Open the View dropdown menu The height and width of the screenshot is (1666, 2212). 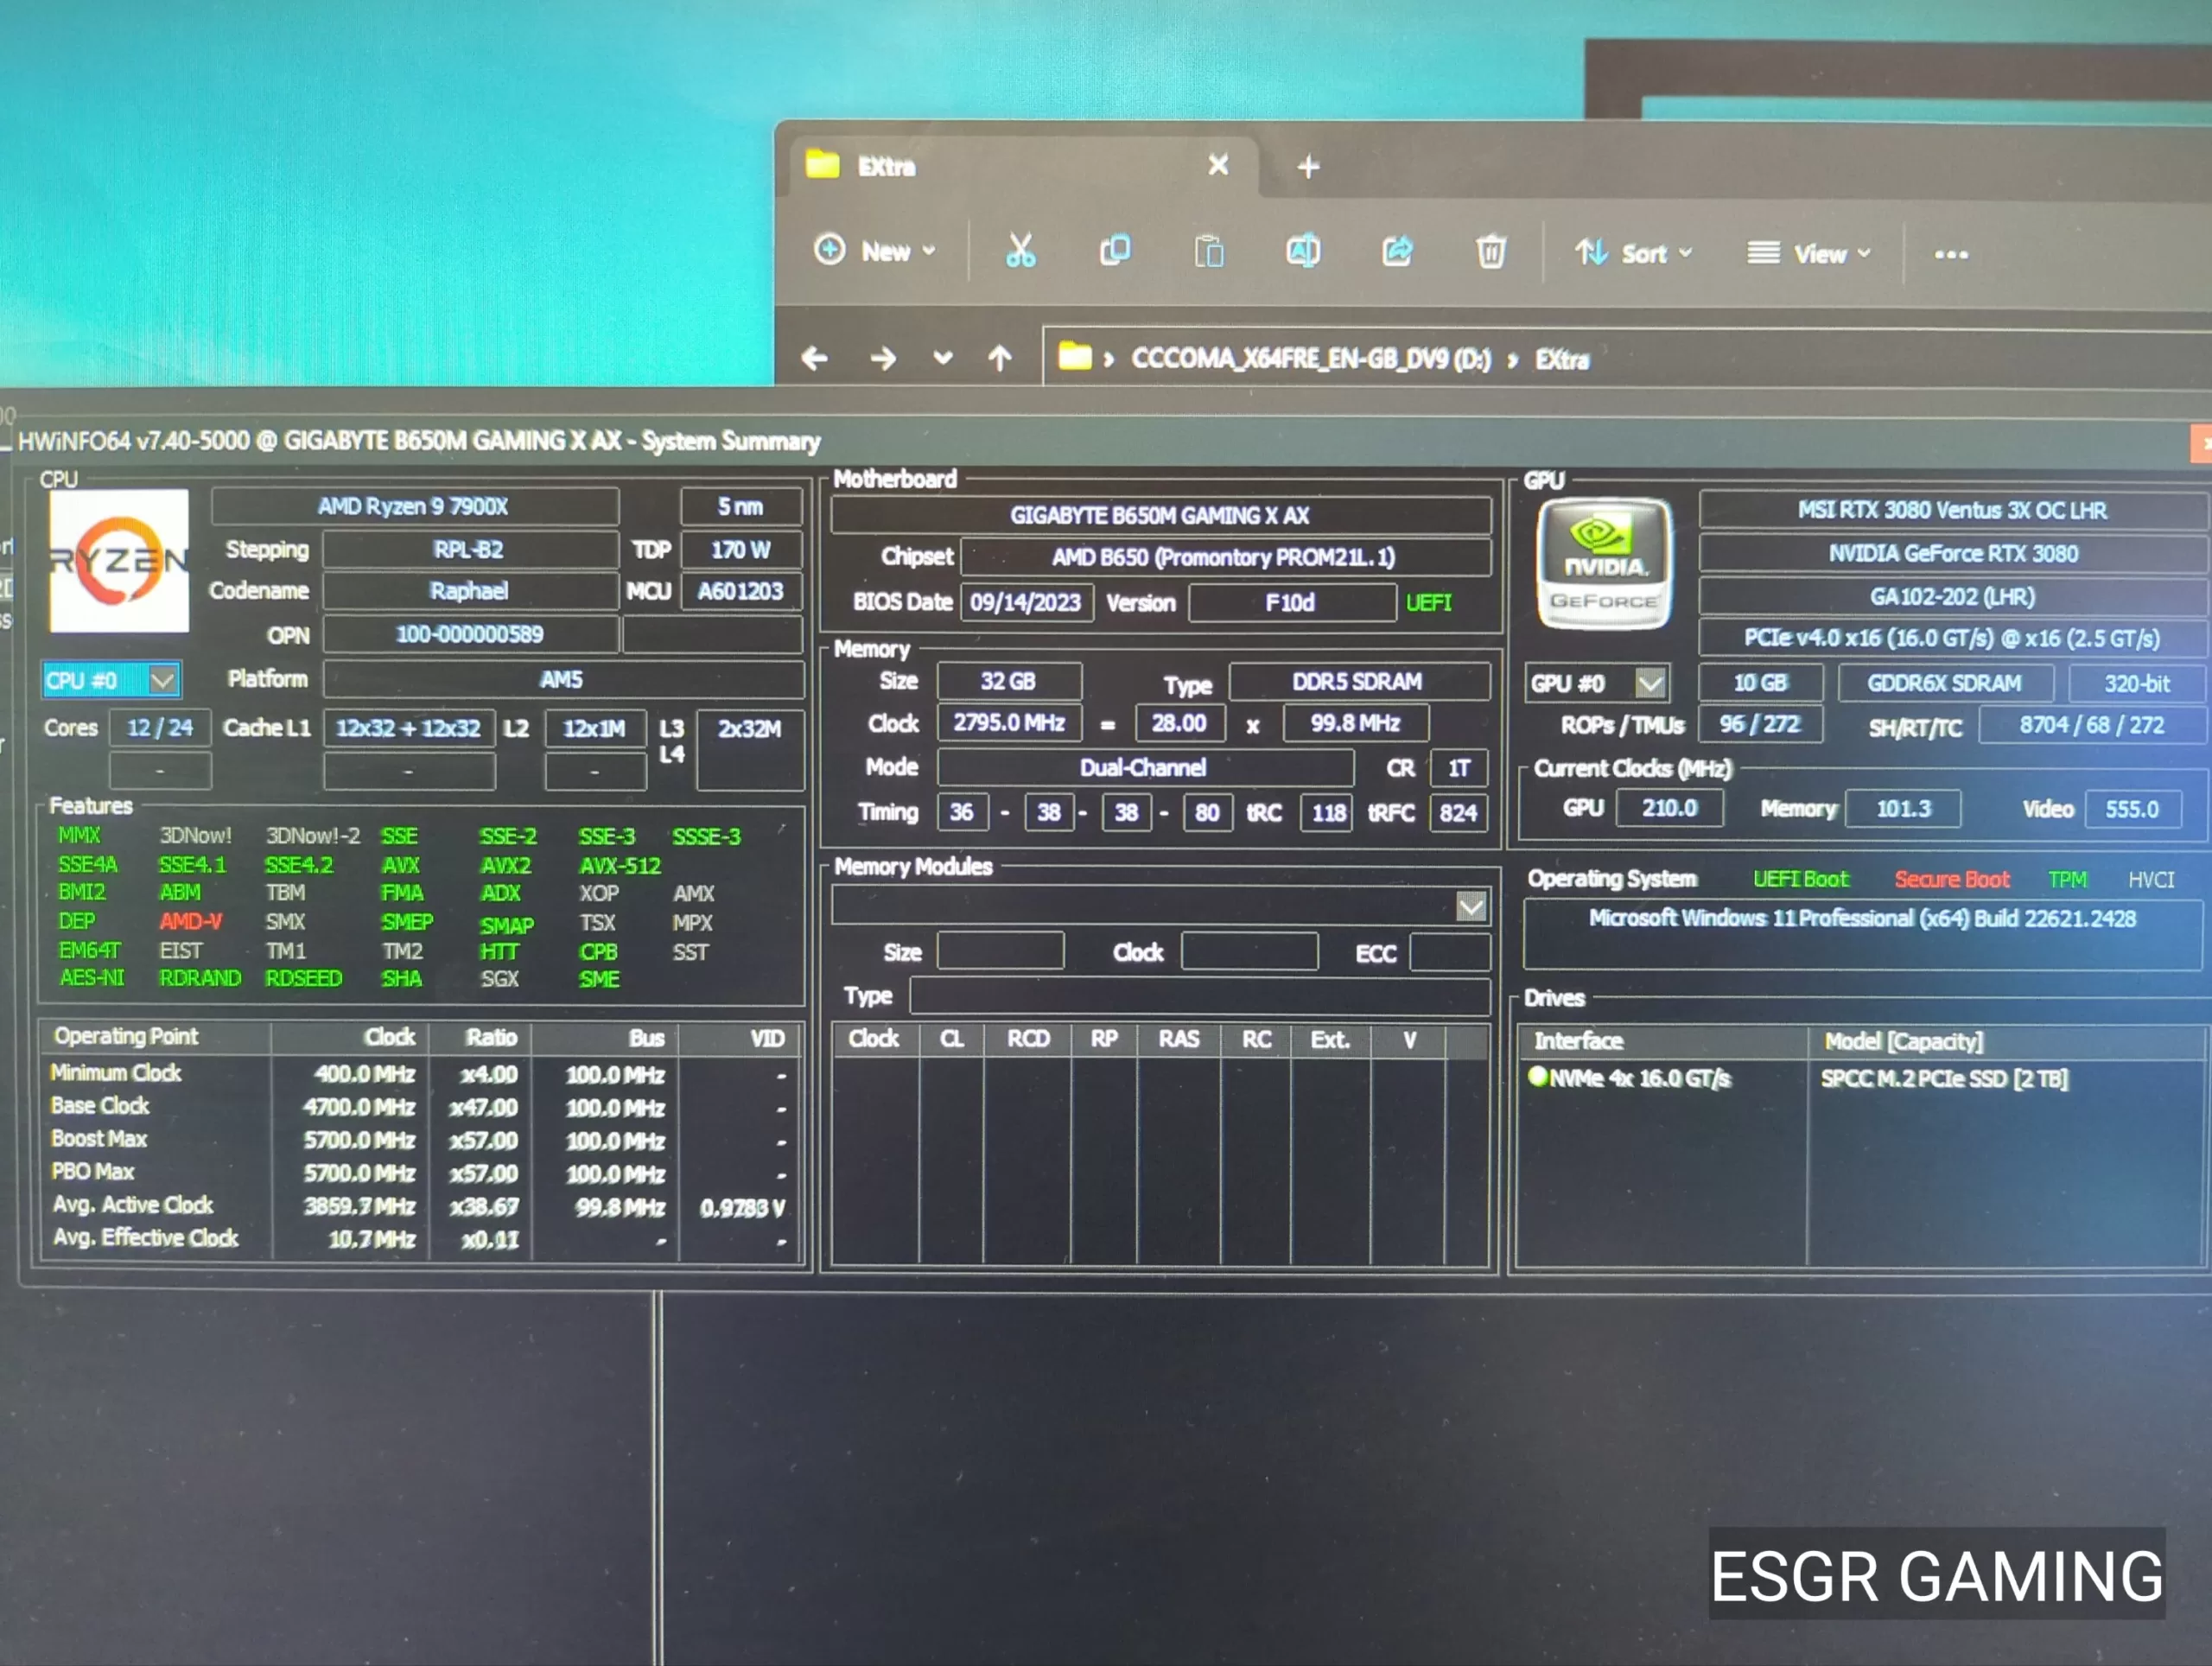[1808, 254]
